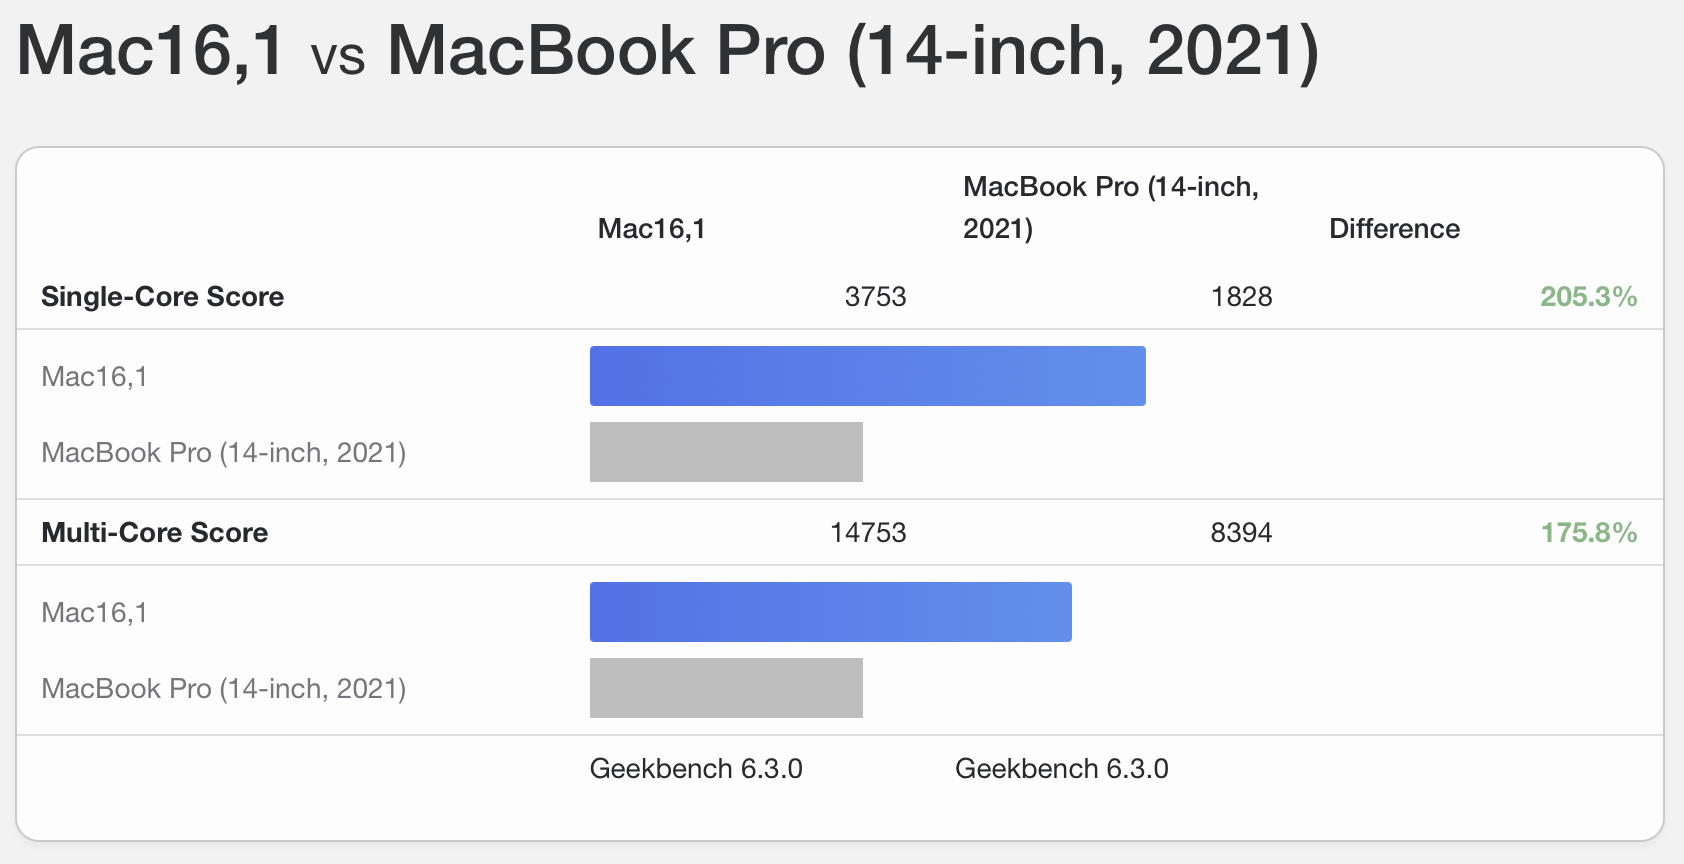
Task: Click the gray MacBook Pro multi-core bar
Action: tap(726, 688)
